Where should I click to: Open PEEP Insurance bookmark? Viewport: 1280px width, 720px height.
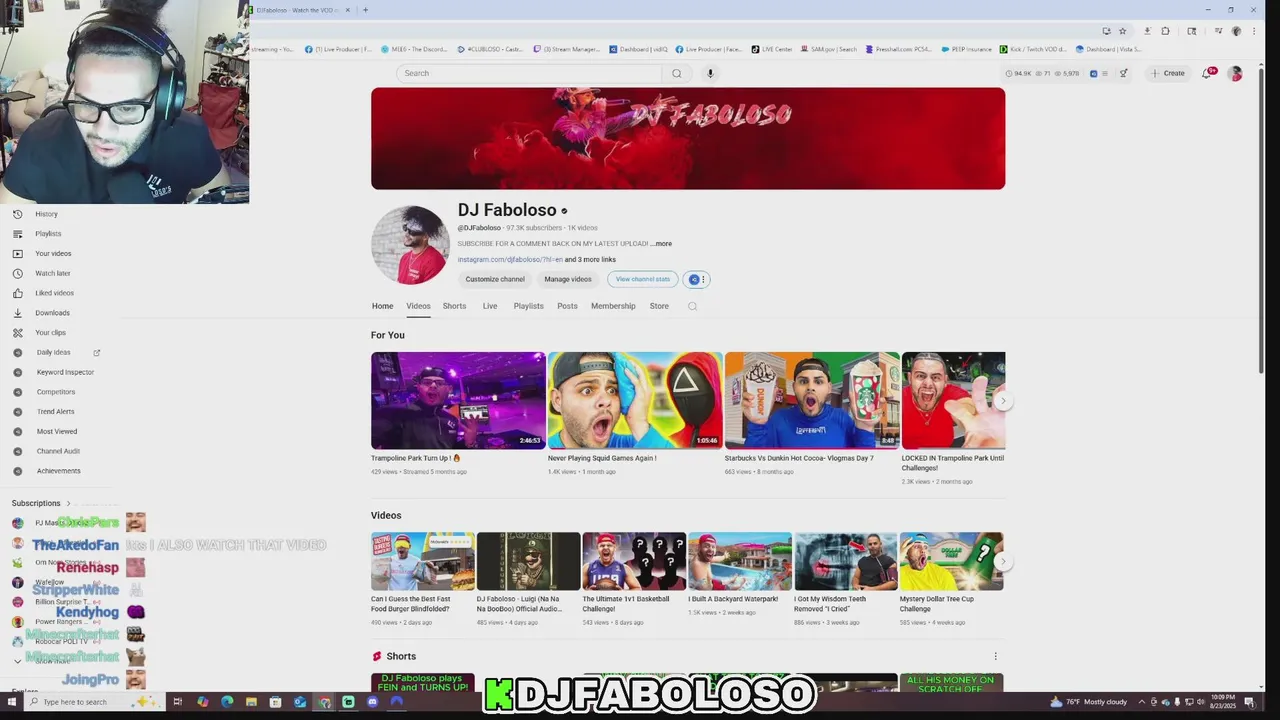tap(965, 49)
